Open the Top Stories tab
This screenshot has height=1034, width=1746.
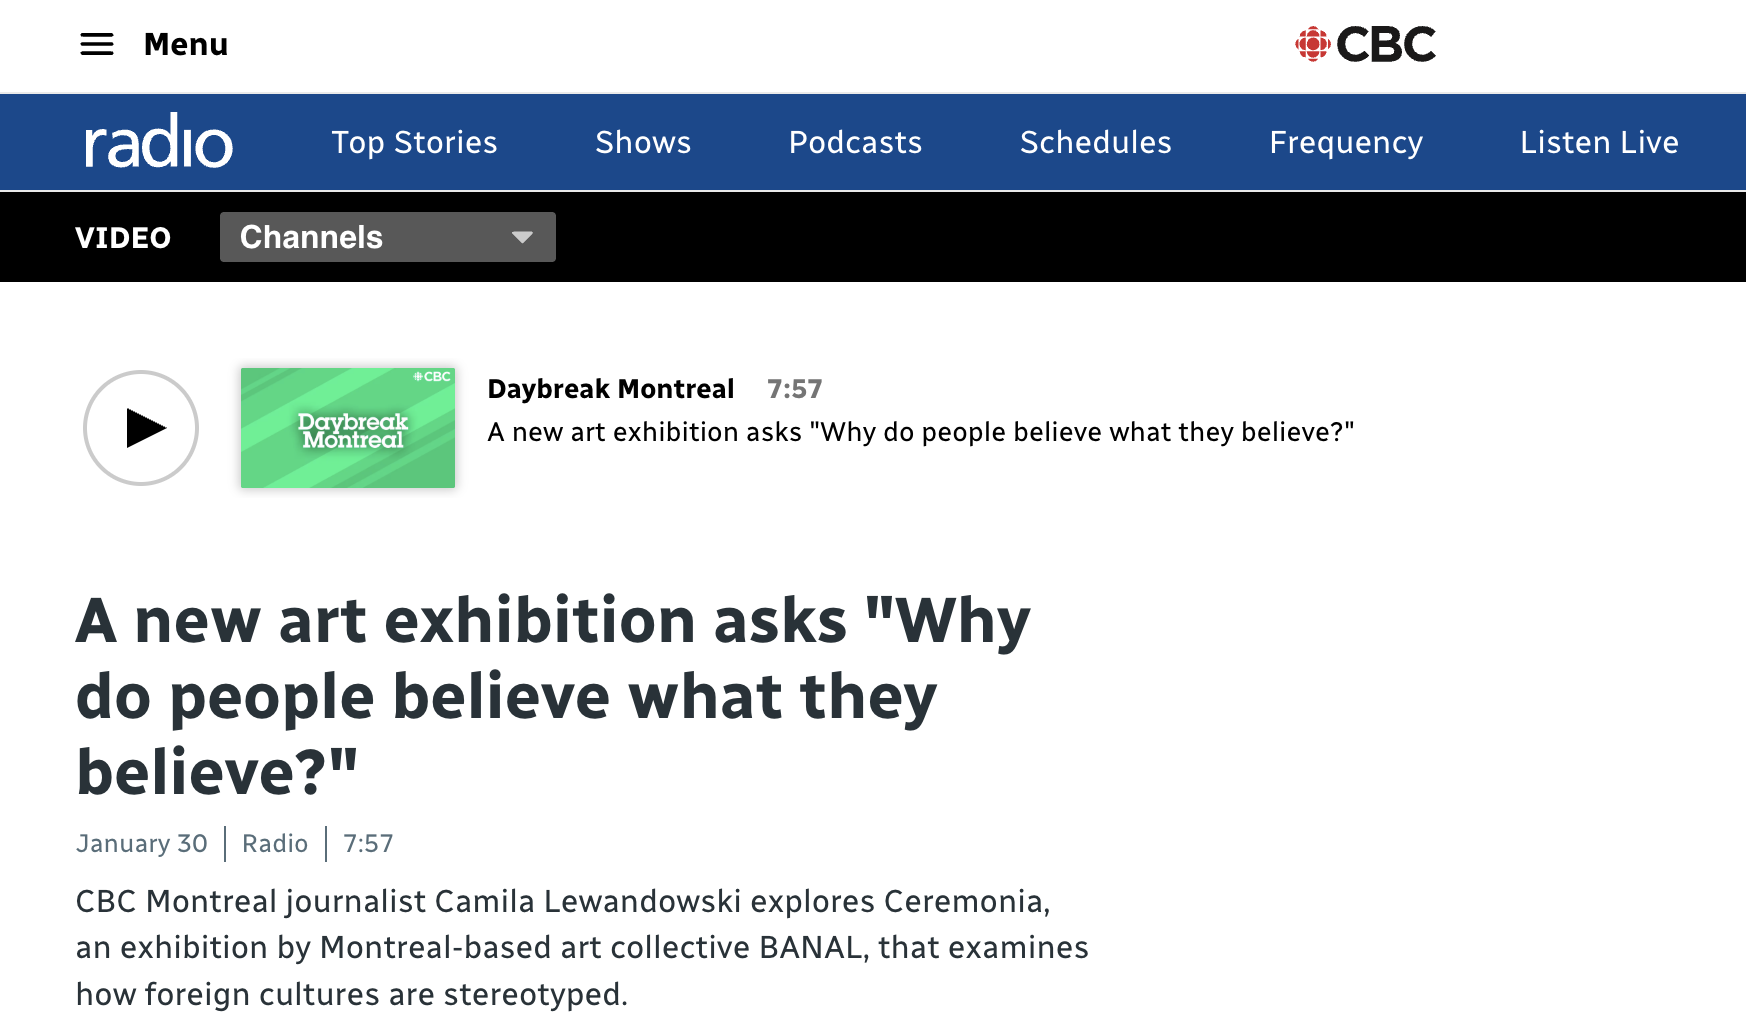(414, 142)
